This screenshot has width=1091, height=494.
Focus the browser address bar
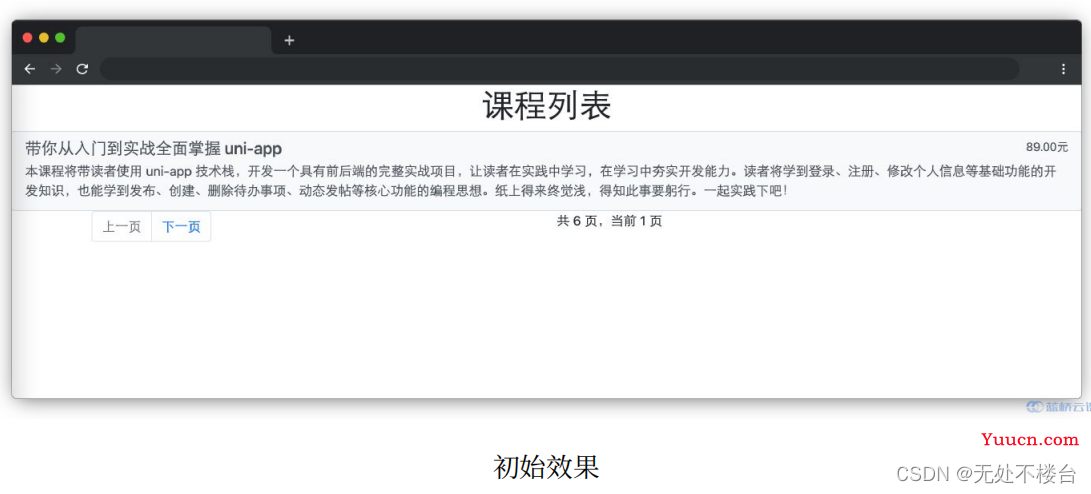(x=559, y=69)
